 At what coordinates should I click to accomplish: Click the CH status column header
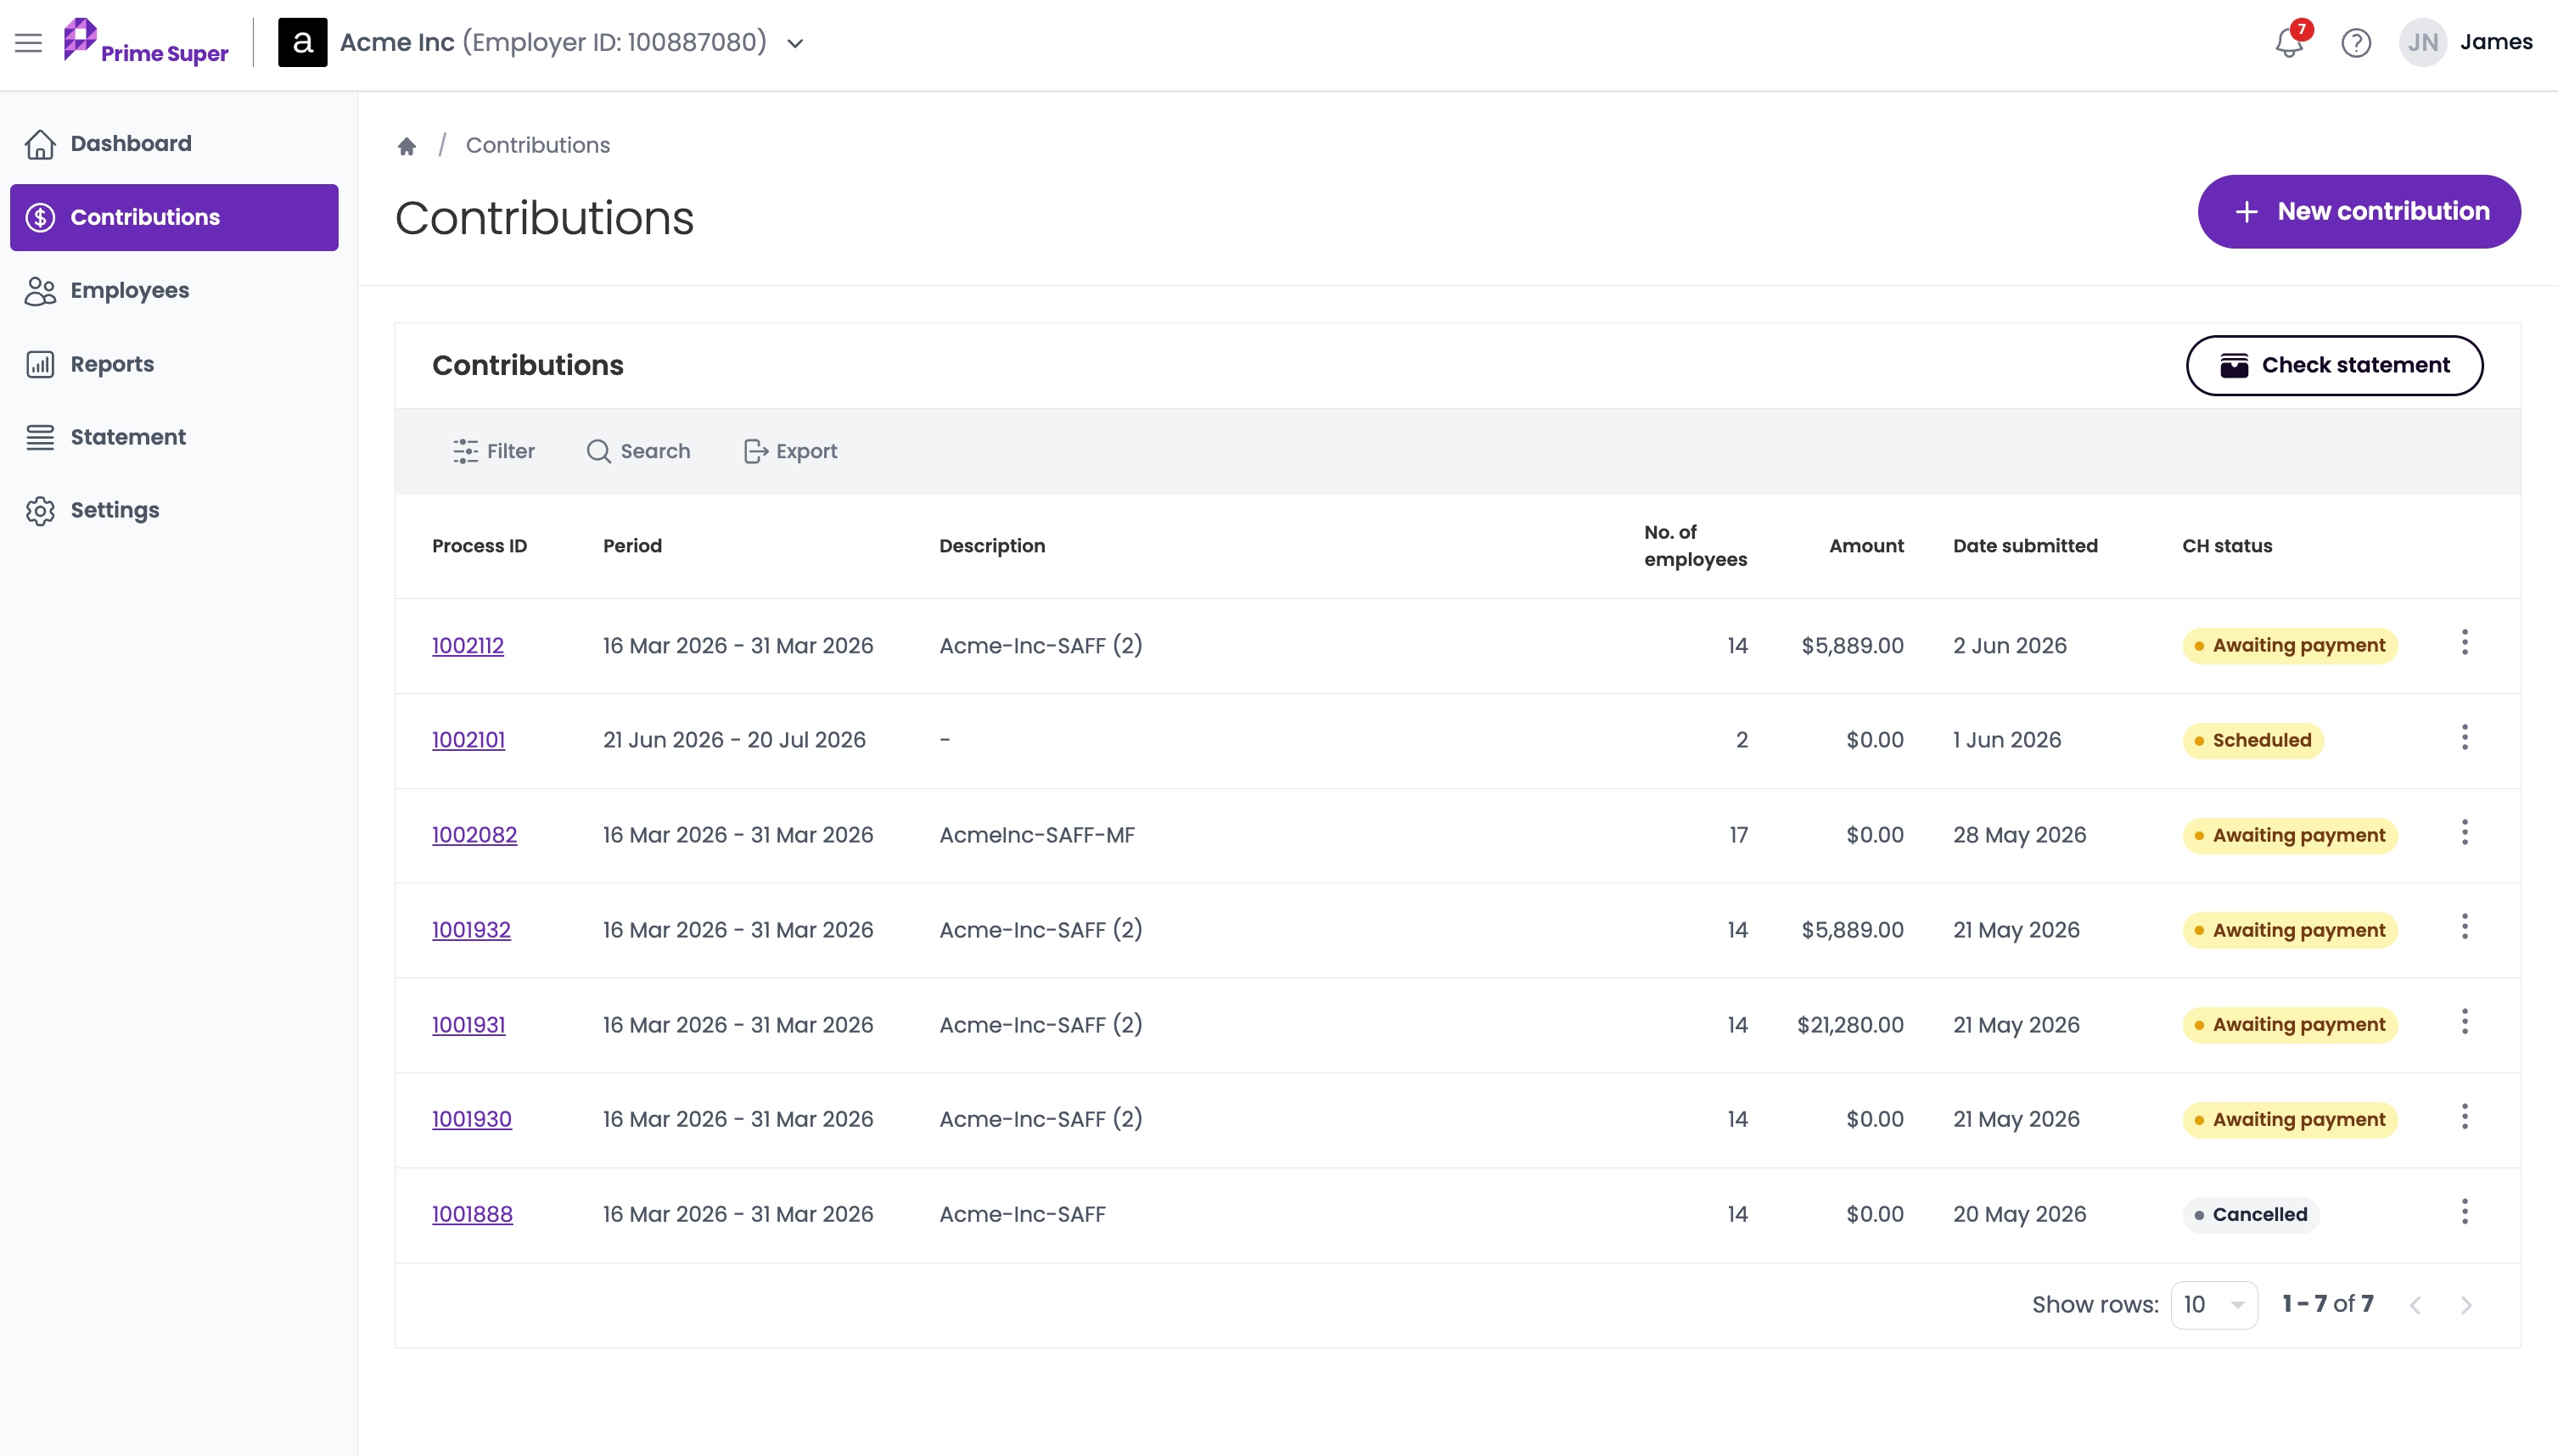pyautogui.click(x=2227, y=546)
